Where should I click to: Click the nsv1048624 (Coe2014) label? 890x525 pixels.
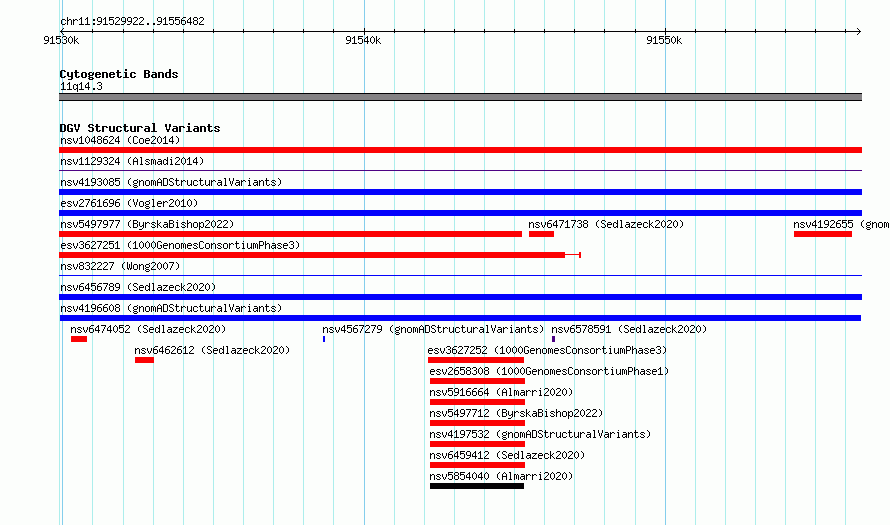[x=120, y=140]
